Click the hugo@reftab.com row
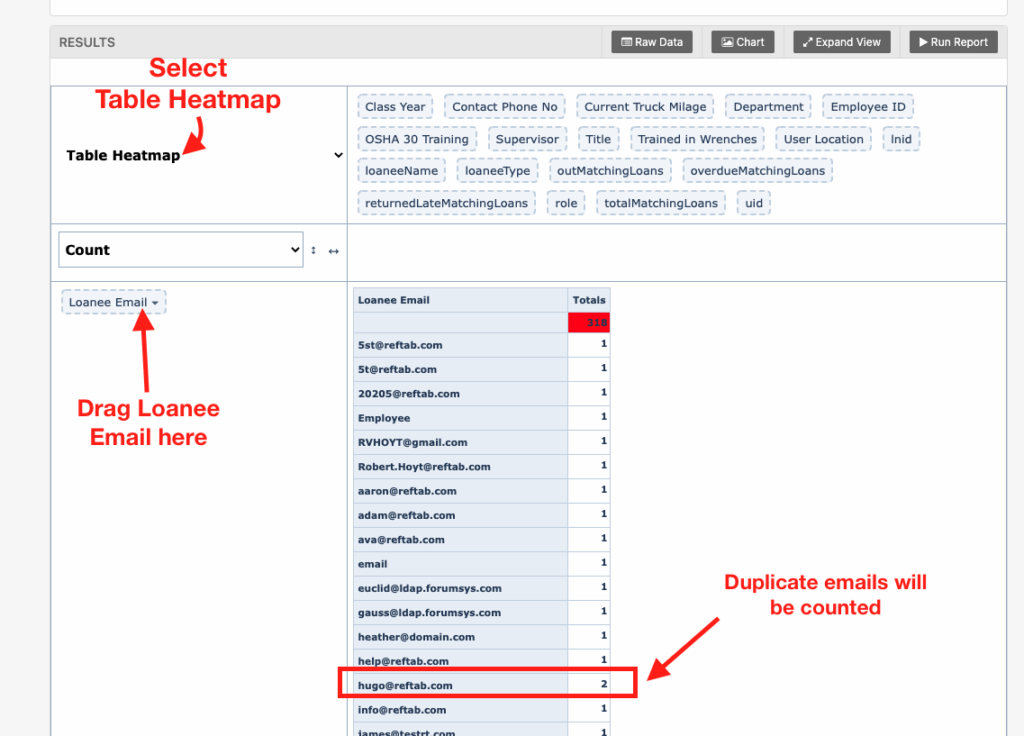Image resolution: width=1024 pixels, height=736 pixels. [x=405, y=685]
